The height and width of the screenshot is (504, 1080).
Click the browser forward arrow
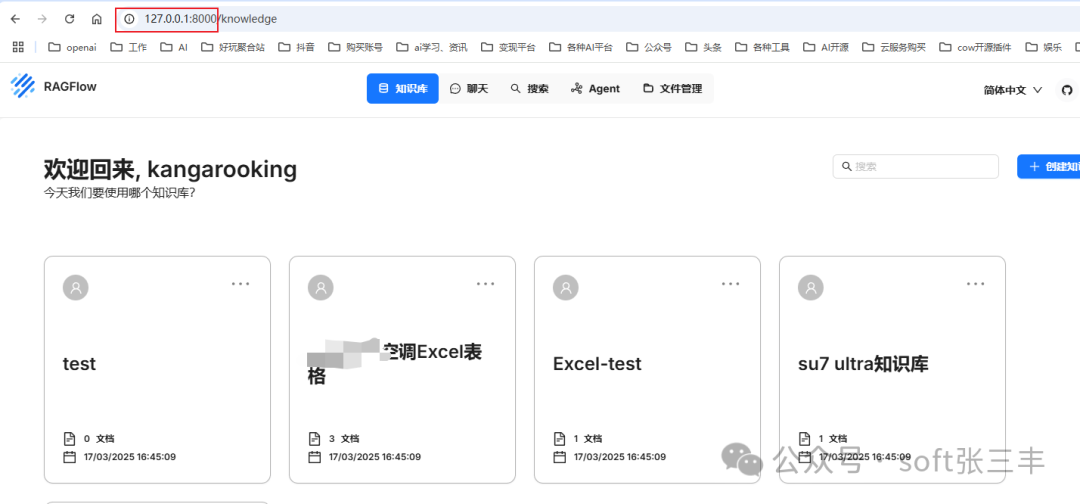42,19
